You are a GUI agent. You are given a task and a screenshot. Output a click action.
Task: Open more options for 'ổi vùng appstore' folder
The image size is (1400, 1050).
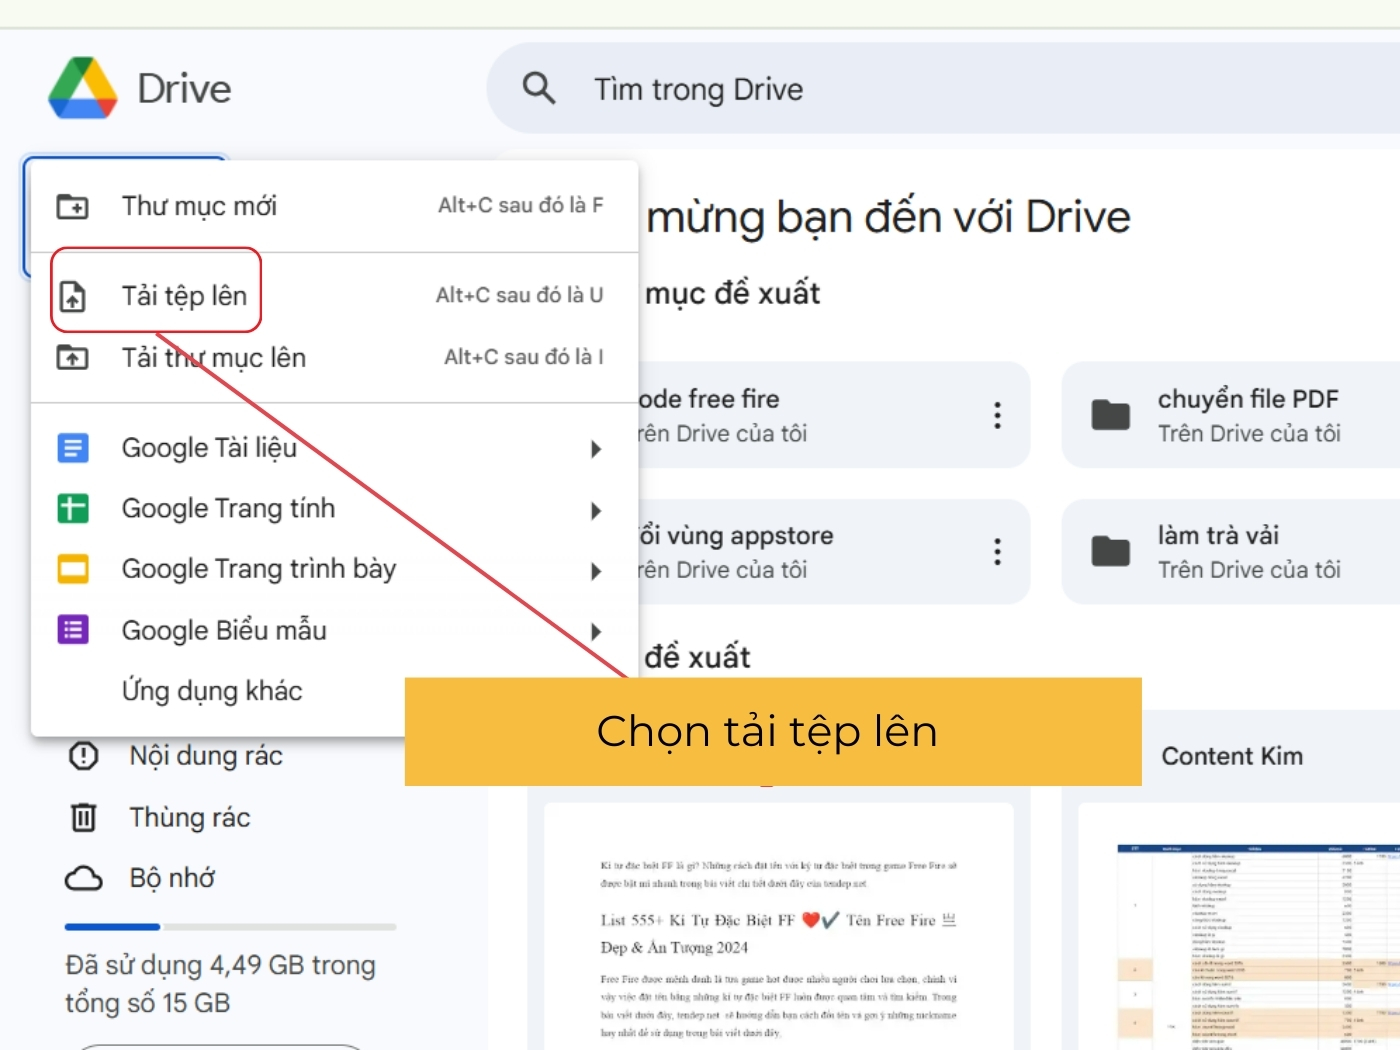pyautogui.click(x=997, y=551)
